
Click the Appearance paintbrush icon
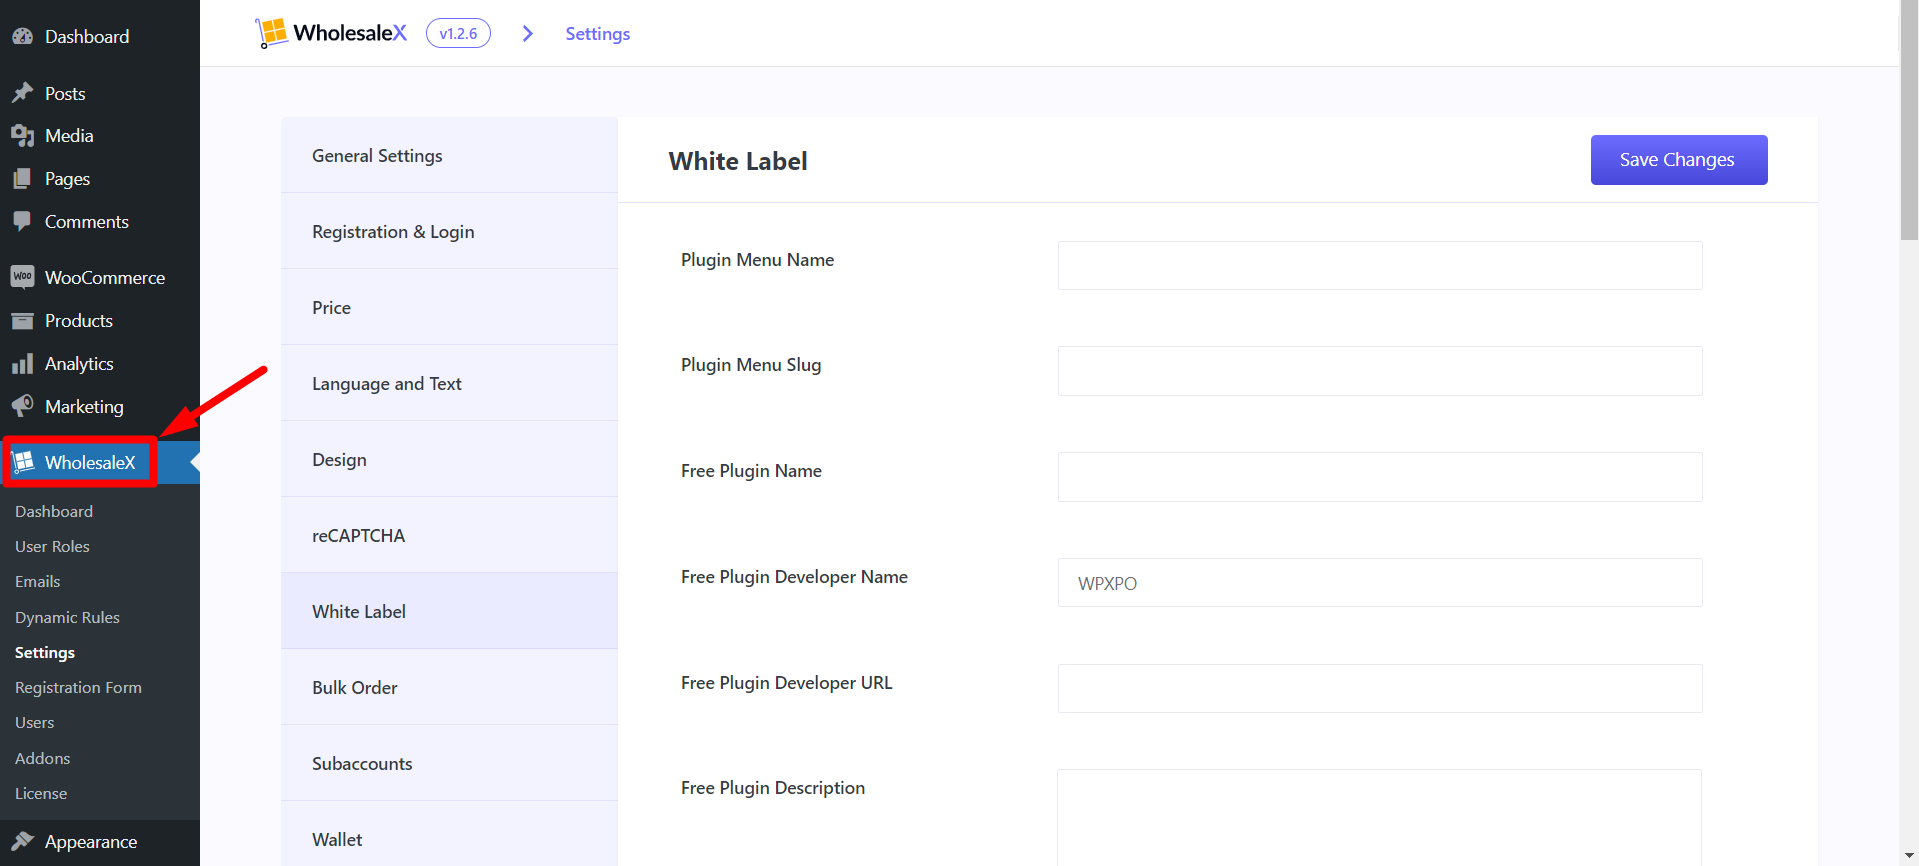pos(23,842)
